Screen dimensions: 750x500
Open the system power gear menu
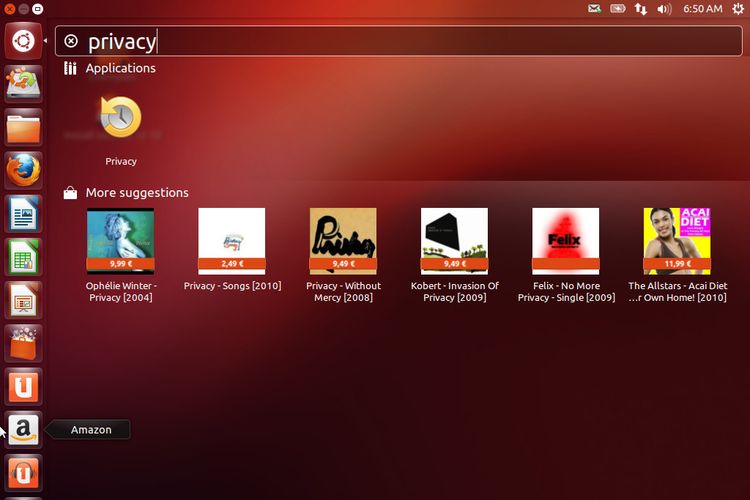738,9
